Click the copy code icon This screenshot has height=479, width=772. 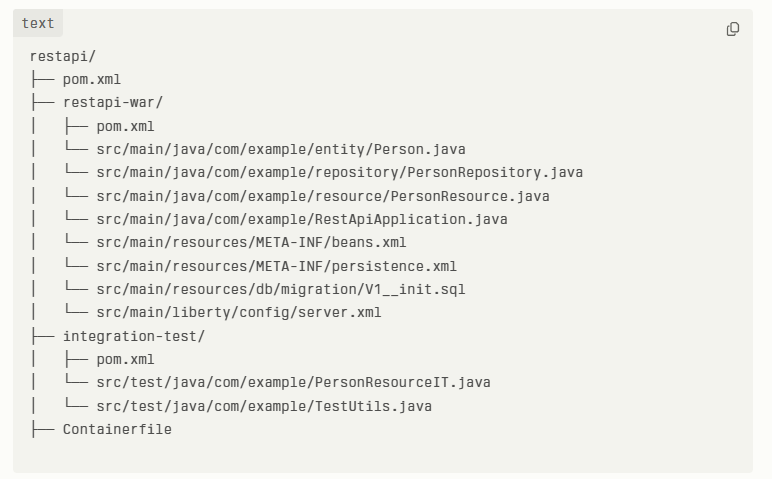(x=733, y=29)
